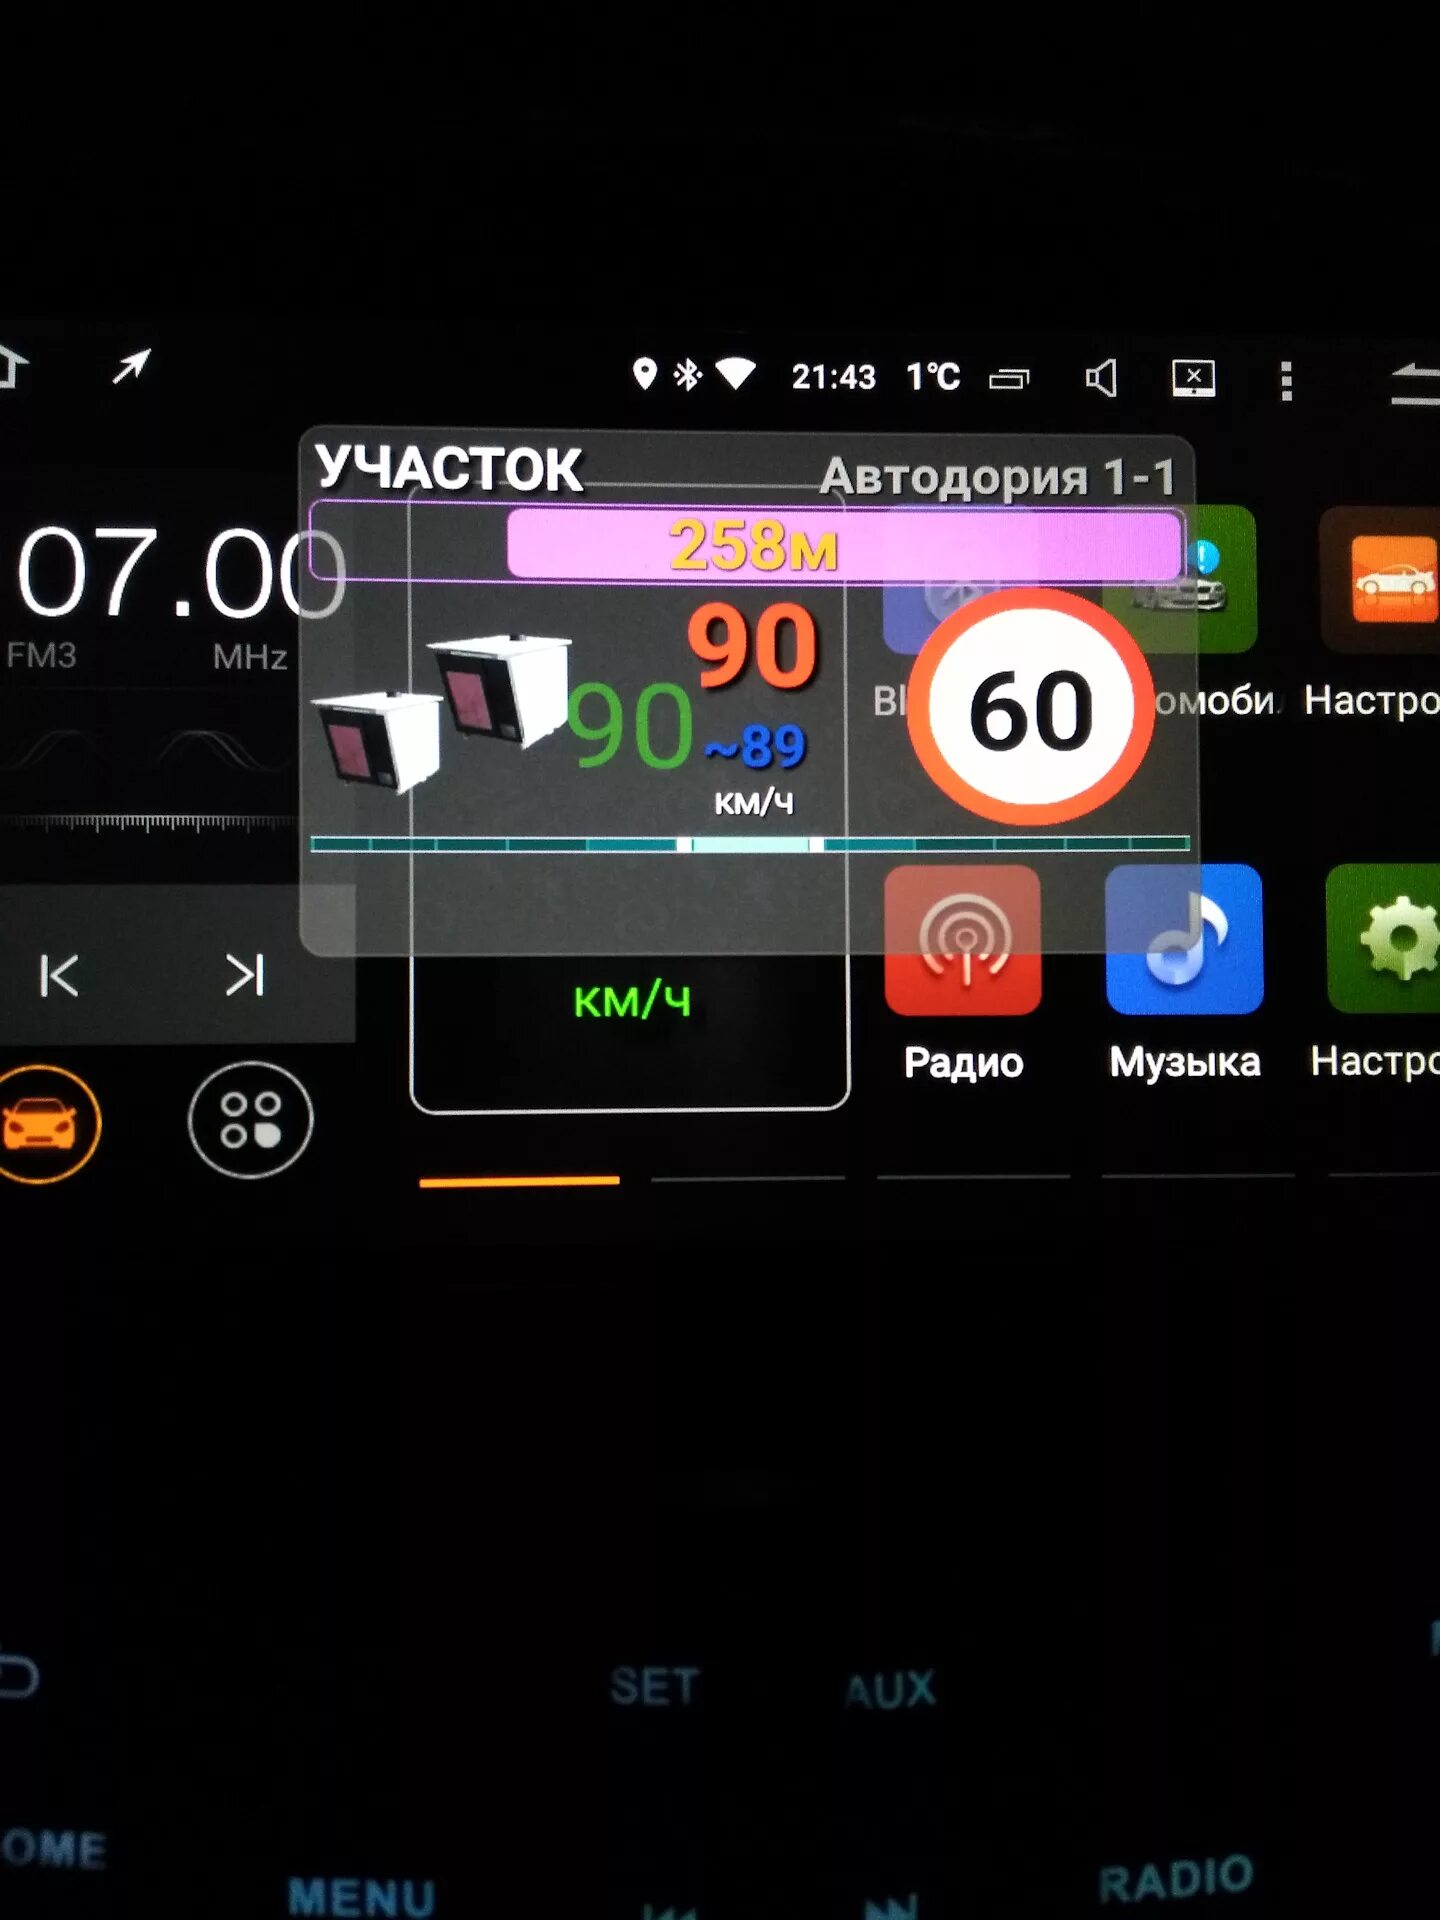
Task: Tap the Музыка label text
Action: point(1185,1062)
